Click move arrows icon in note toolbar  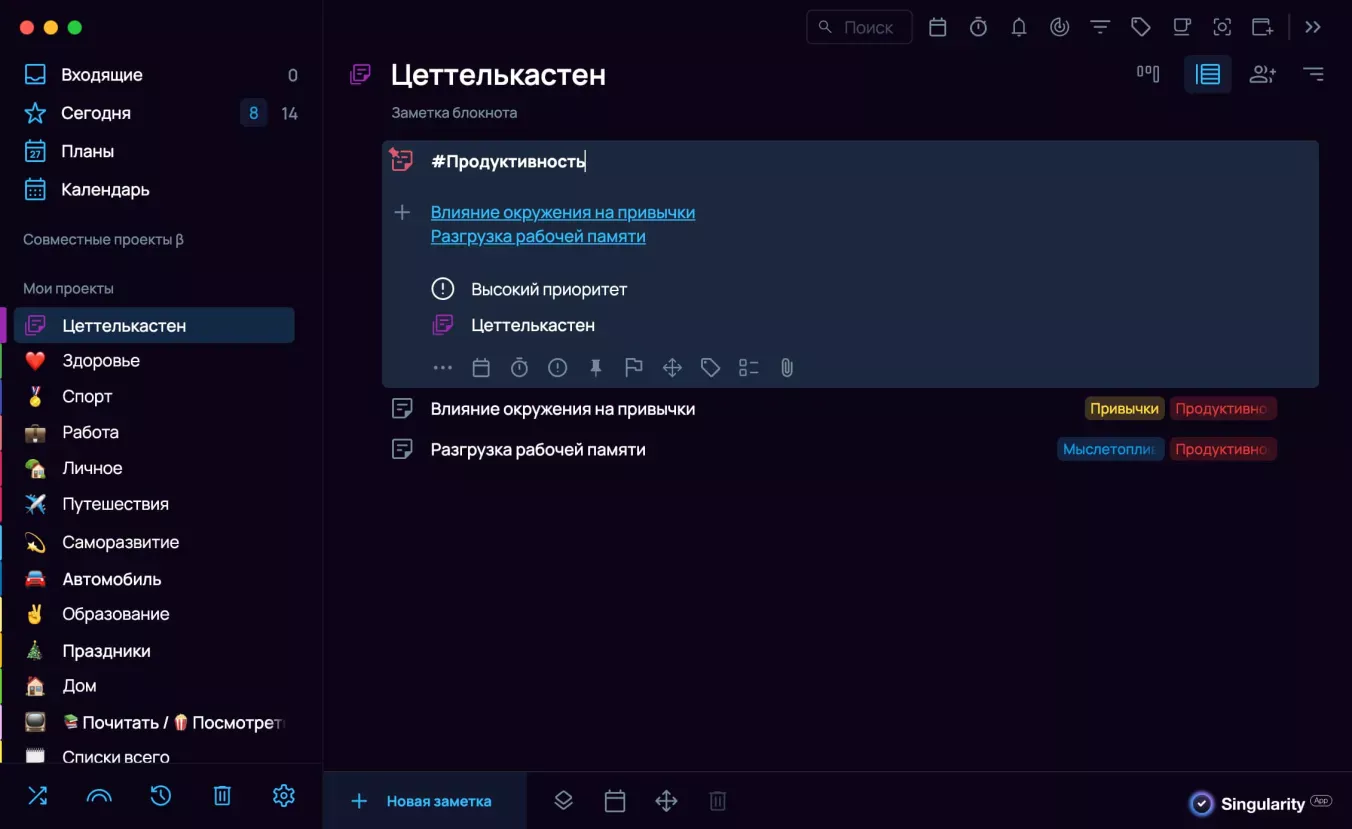(672, 368)
